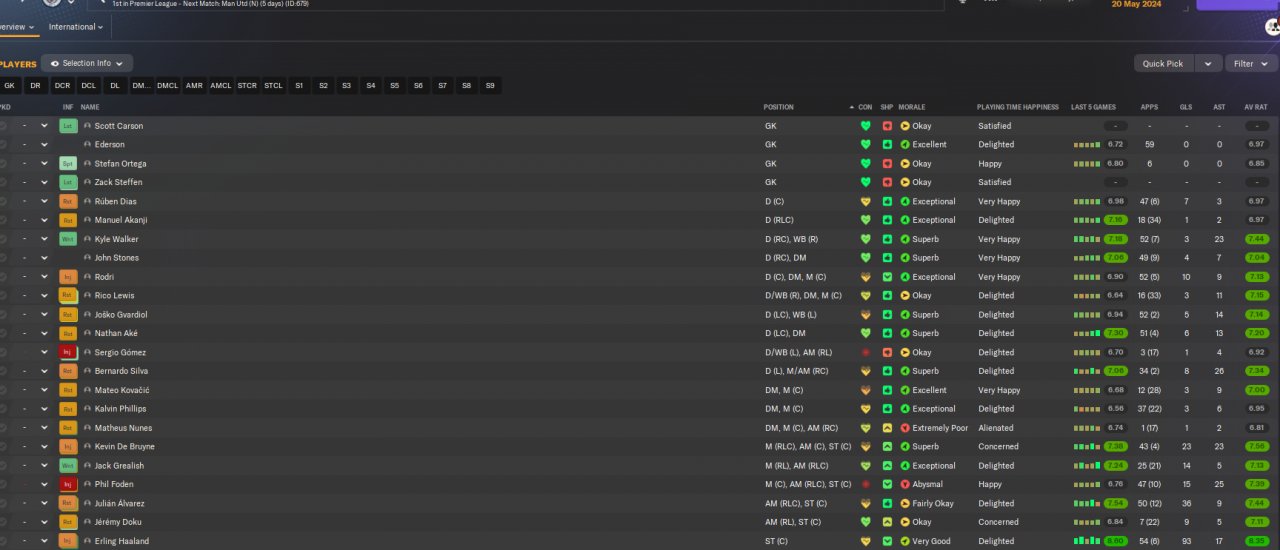This screenshot has height=550, width=1280.
Task: Click the 20 May 2024 date
Action: [x=1136, y=4]
